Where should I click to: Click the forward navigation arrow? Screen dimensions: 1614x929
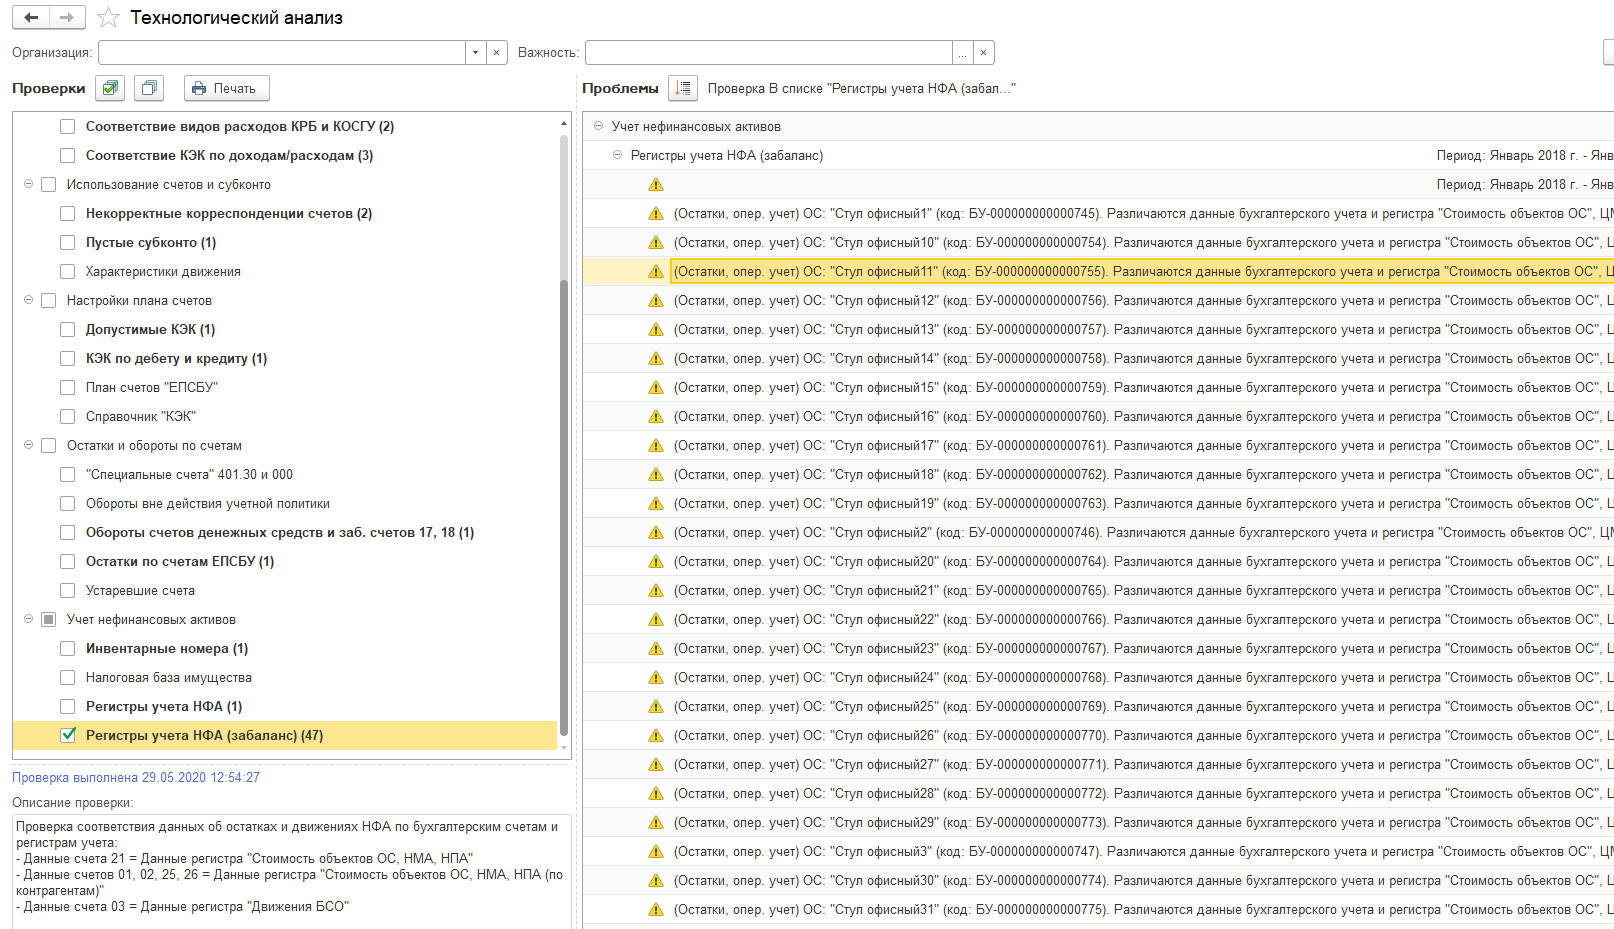[x=67, y=17]
